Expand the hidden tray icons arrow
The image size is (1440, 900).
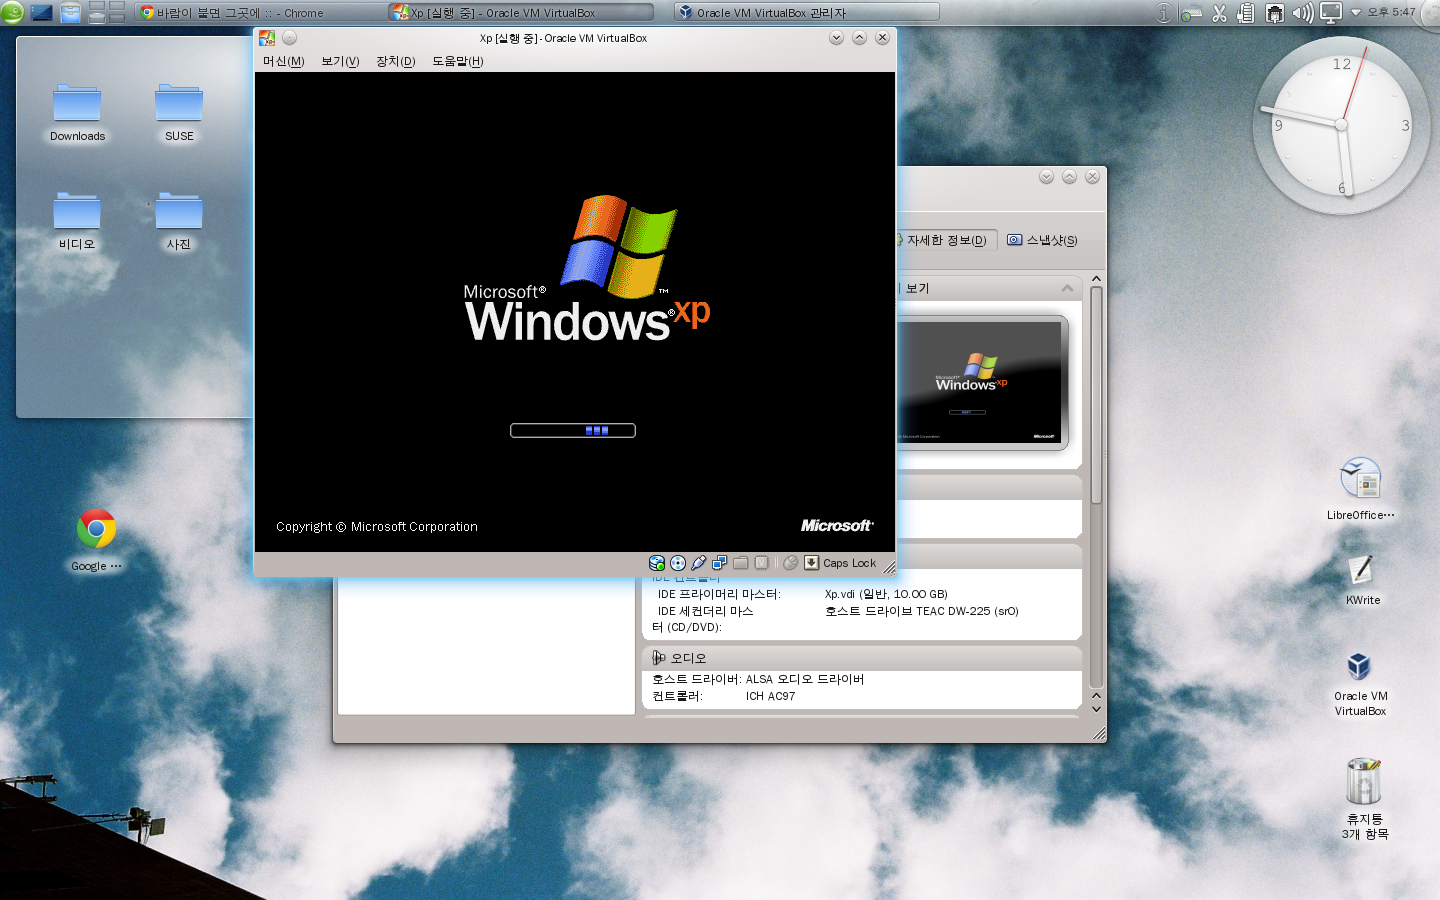[1356, 13]
